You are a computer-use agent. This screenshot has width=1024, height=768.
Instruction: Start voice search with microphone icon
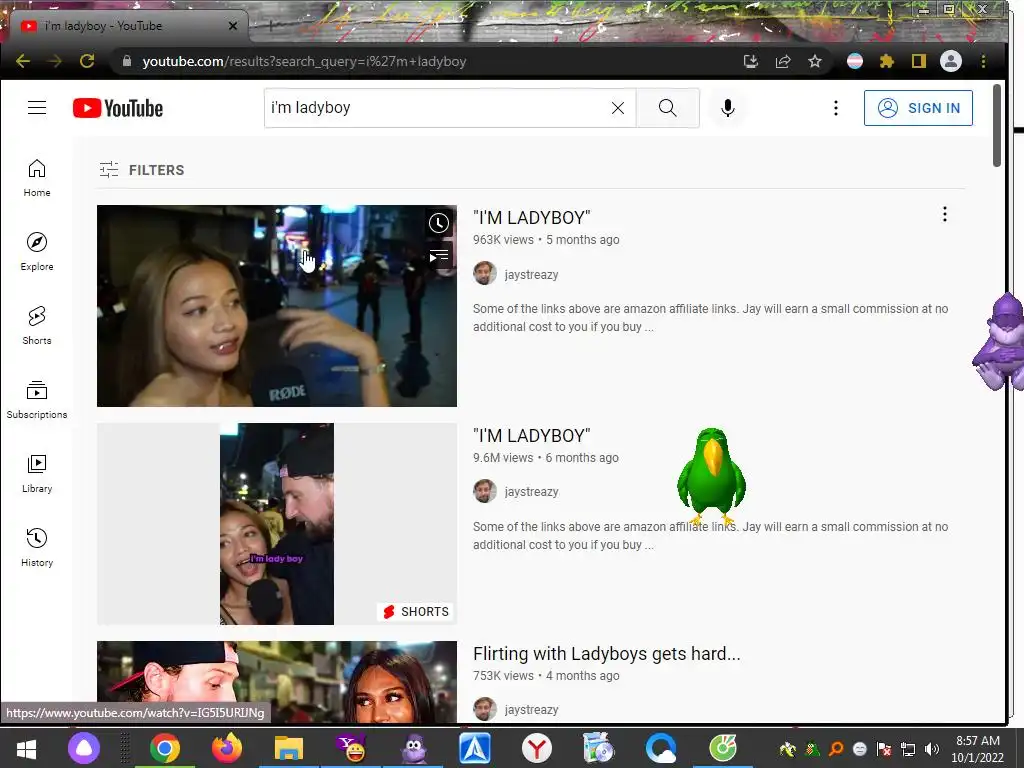[x=728, y=108]
